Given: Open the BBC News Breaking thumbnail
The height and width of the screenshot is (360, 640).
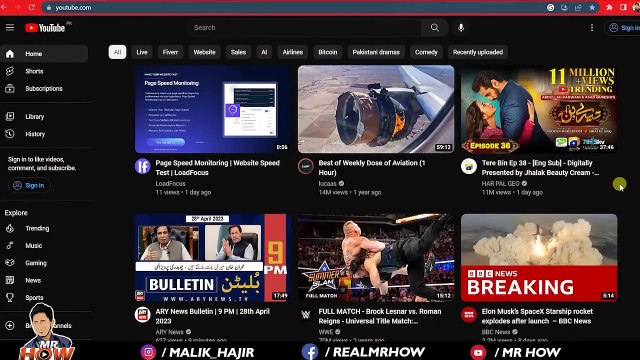Looking at the screenshot, I should pyautogui.click(x=539, y=258).
